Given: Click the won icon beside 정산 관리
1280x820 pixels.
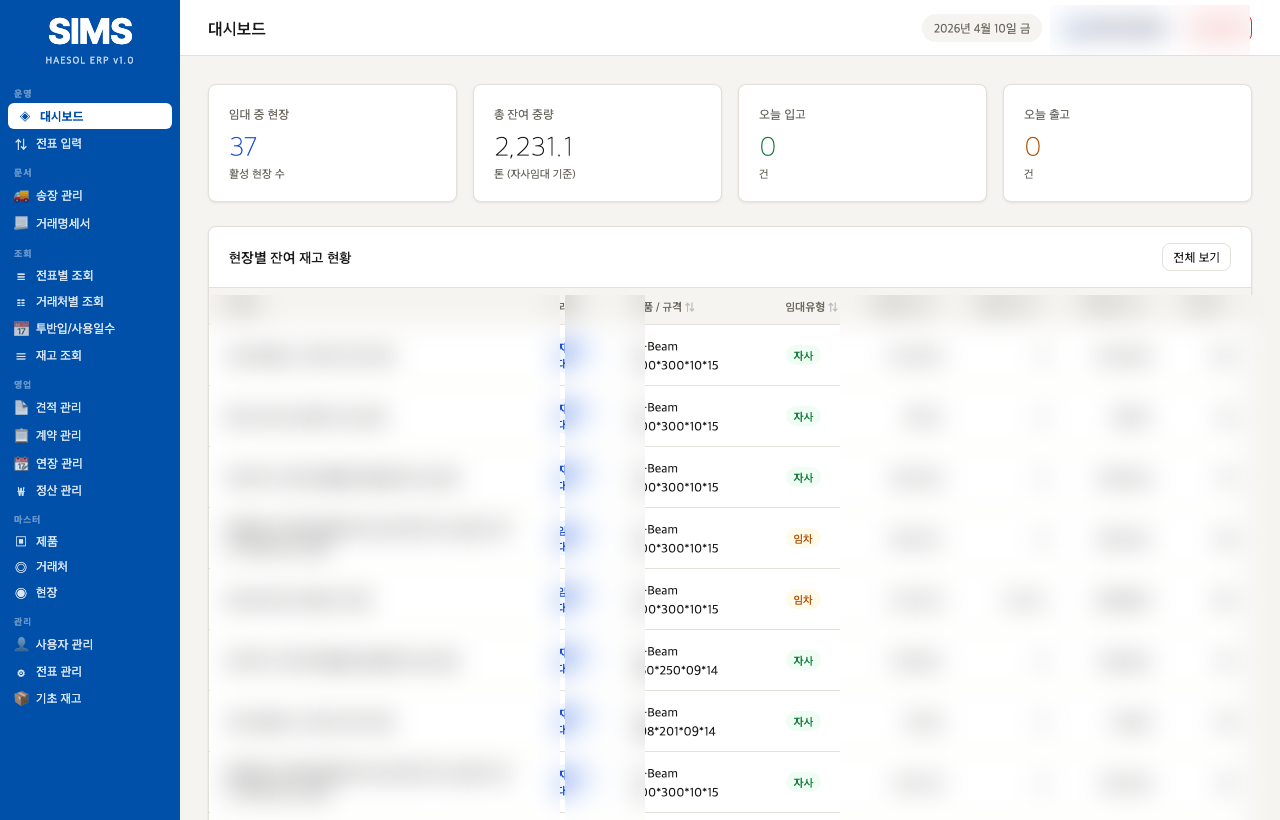Looking at the screenshot, I should (x=21, y=491).
